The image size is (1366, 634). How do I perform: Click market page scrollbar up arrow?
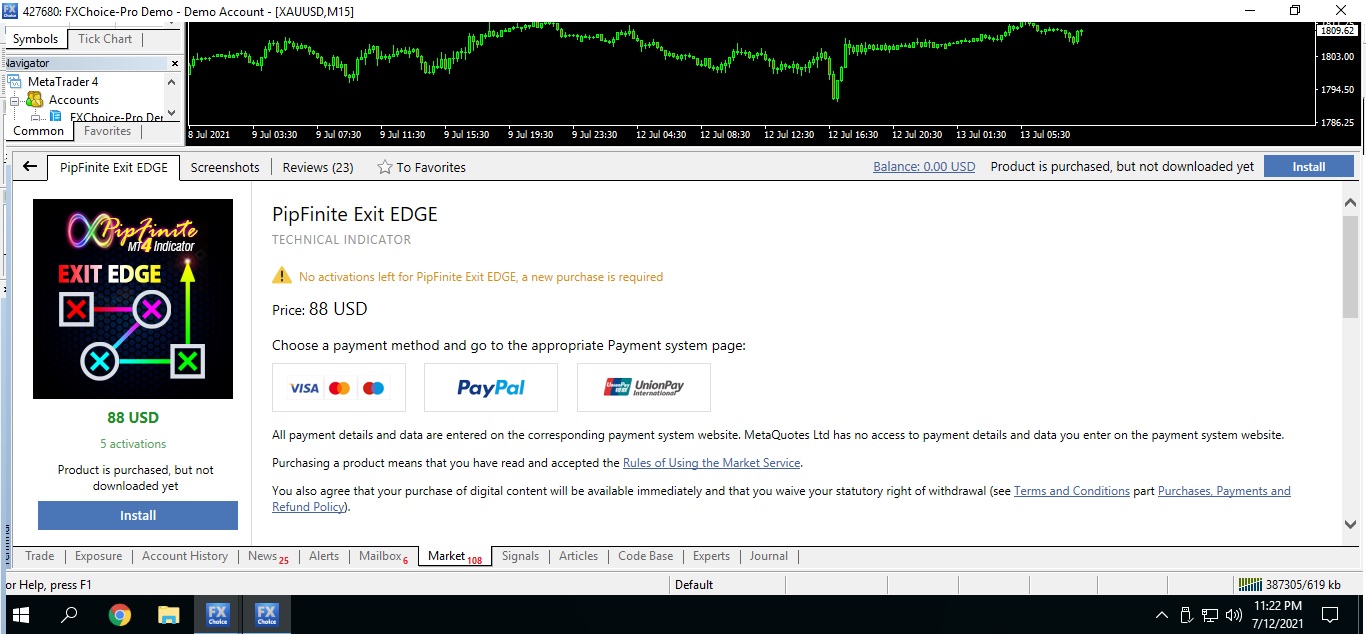(x=1350, y=202)
